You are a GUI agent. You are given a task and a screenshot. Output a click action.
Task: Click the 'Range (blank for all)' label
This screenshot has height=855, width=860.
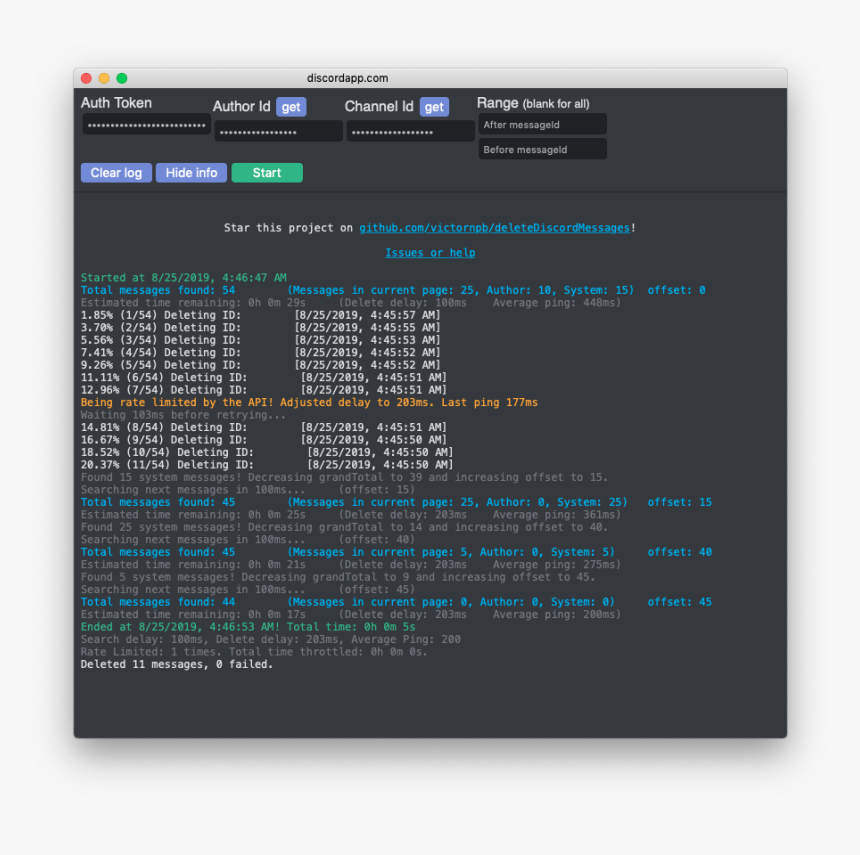click(x=533, y=103)
